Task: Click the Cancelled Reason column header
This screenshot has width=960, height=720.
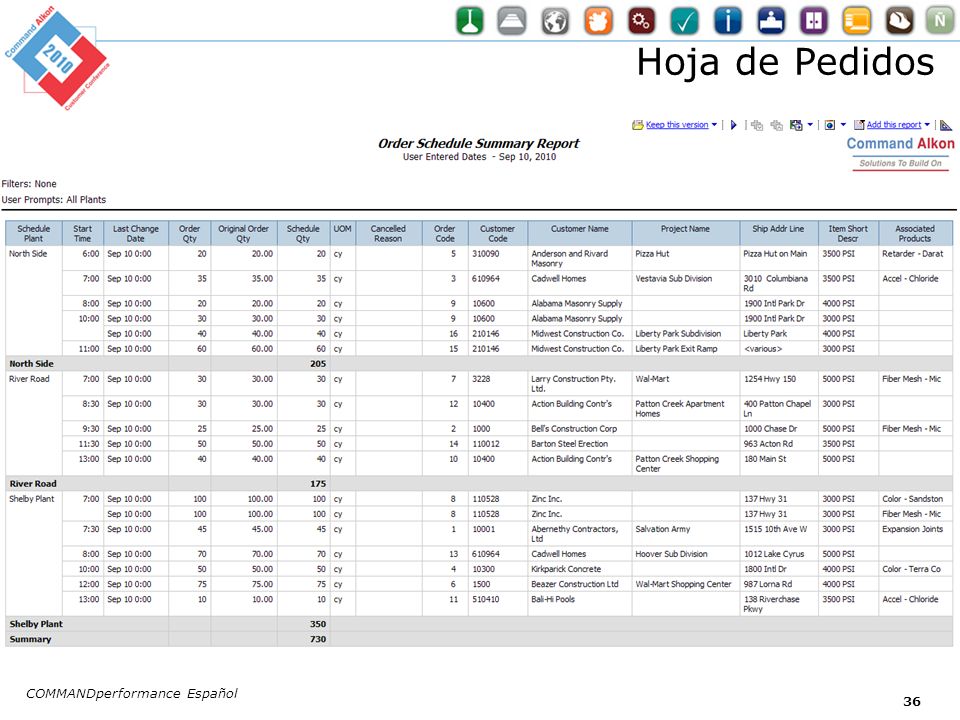Action: click(388, 233)
